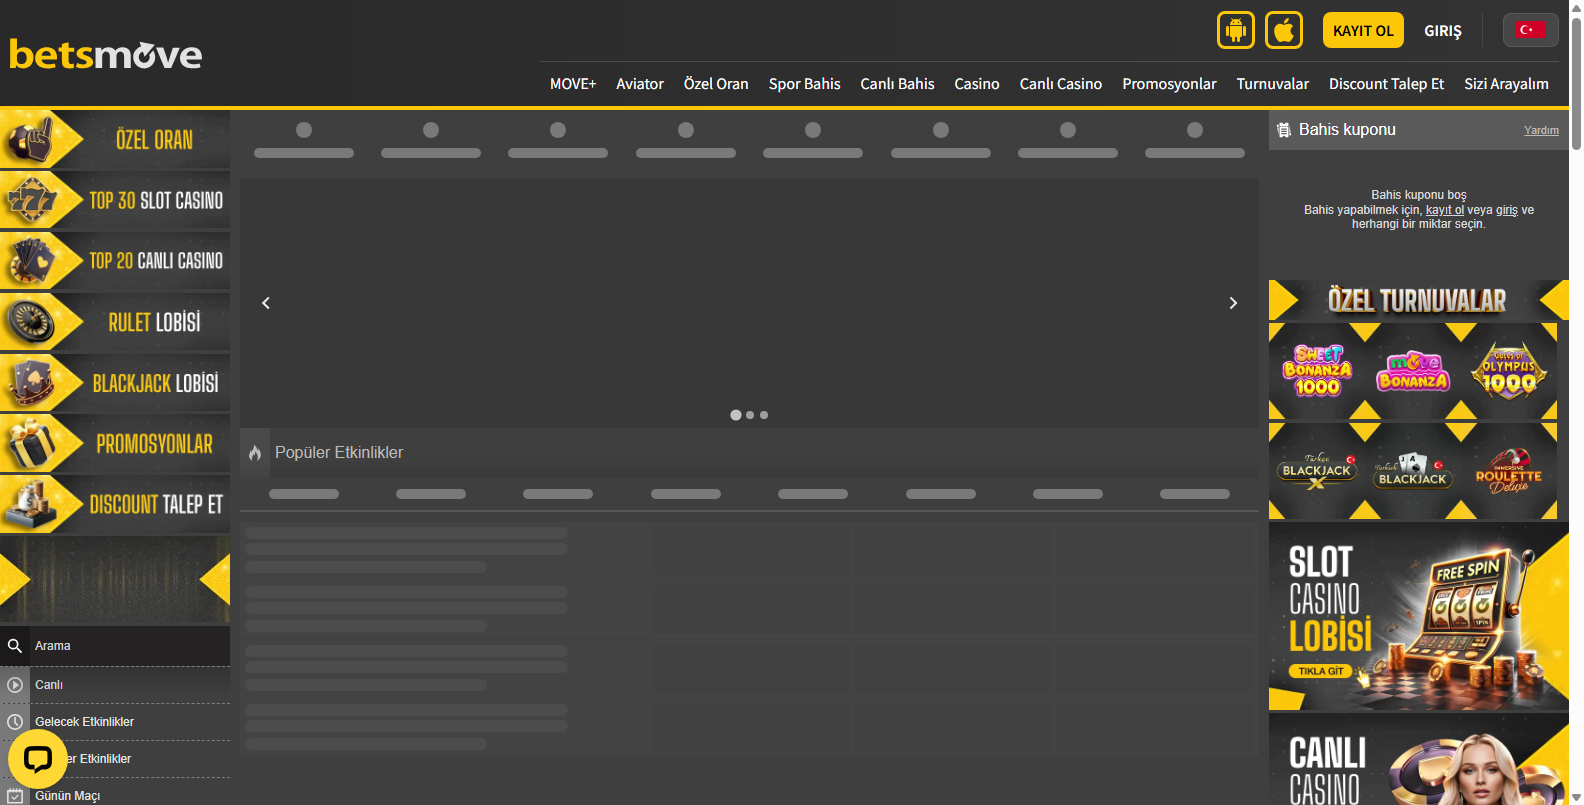The width and height of the screenshot is (1584, 805).
Task: Open Sizi Arayalım callback page
Action: [1506, 84]
